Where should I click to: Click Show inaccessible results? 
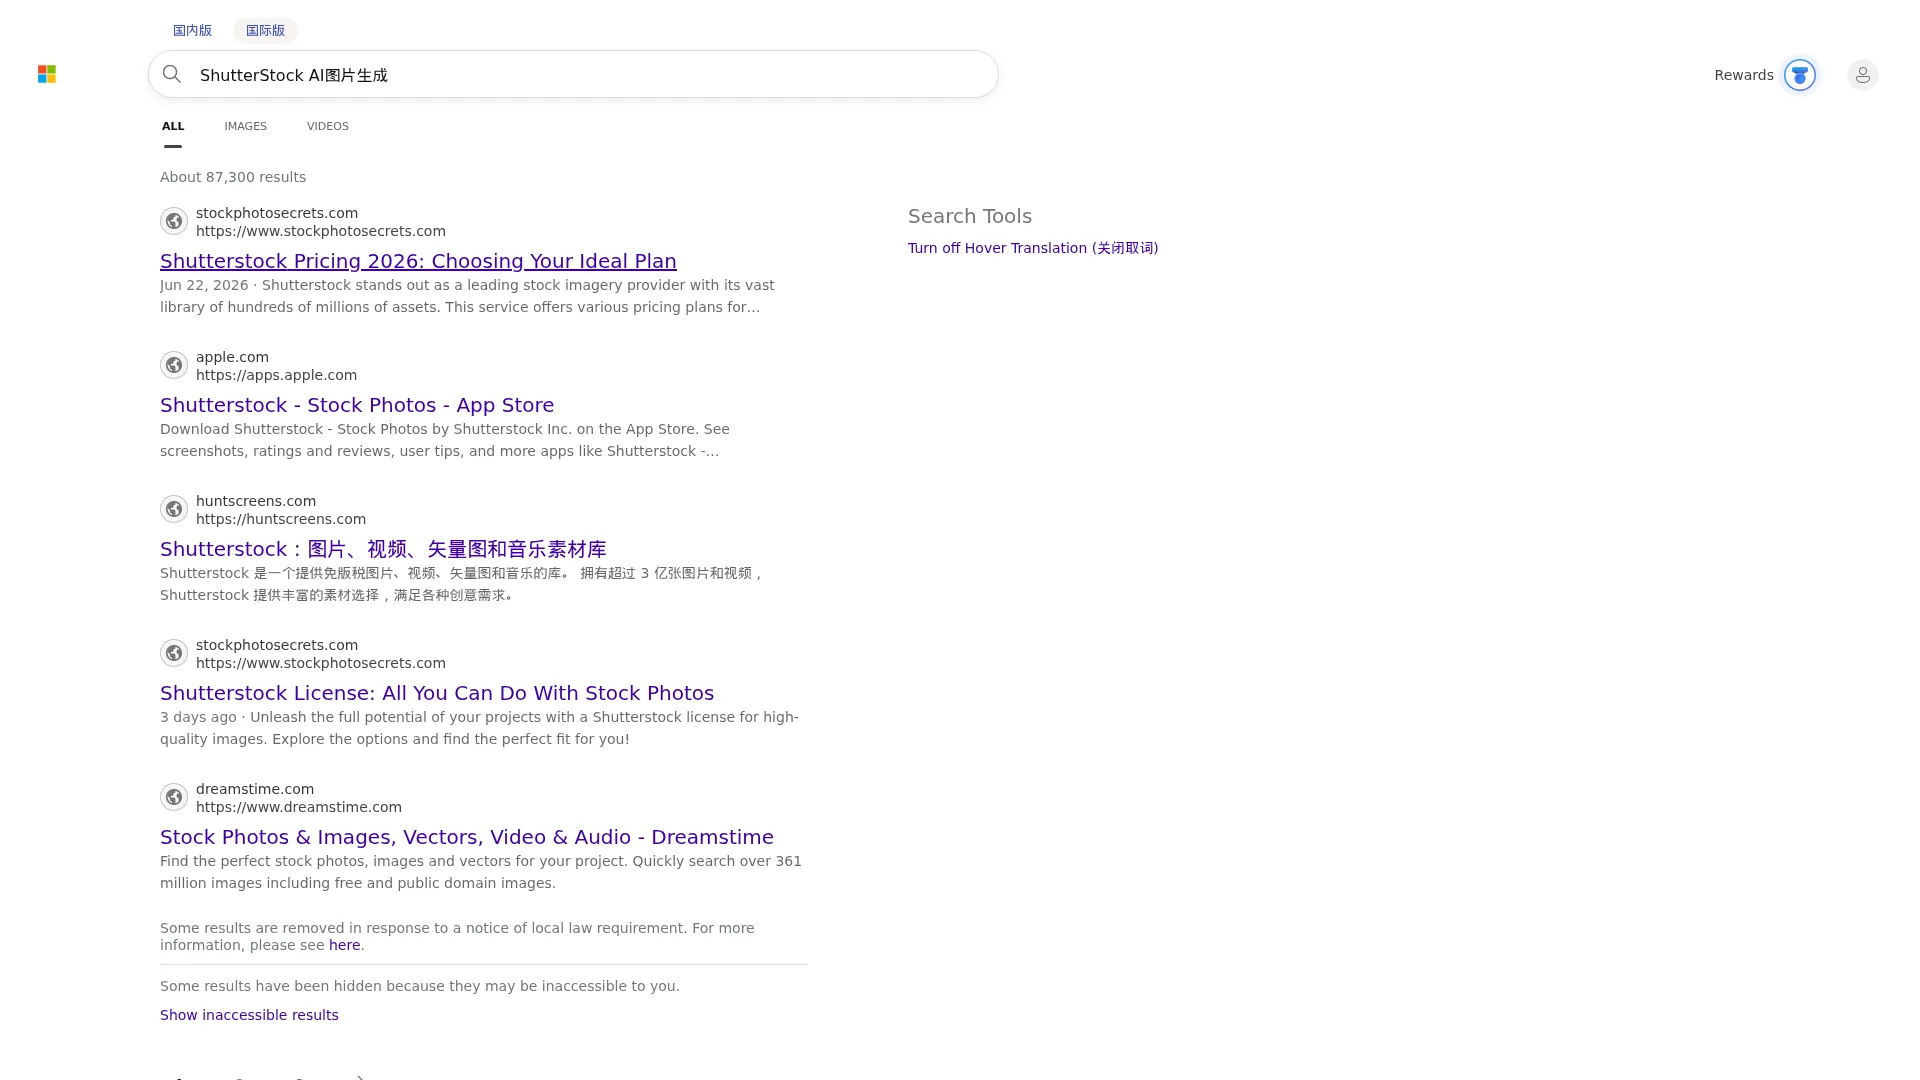249,1015
